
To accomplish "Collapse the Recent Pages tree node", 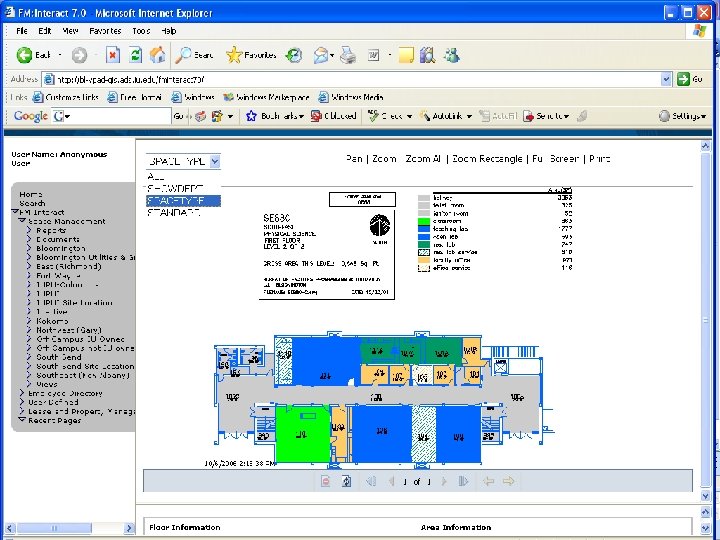I will pyautogui.click(x=22, y=420).
